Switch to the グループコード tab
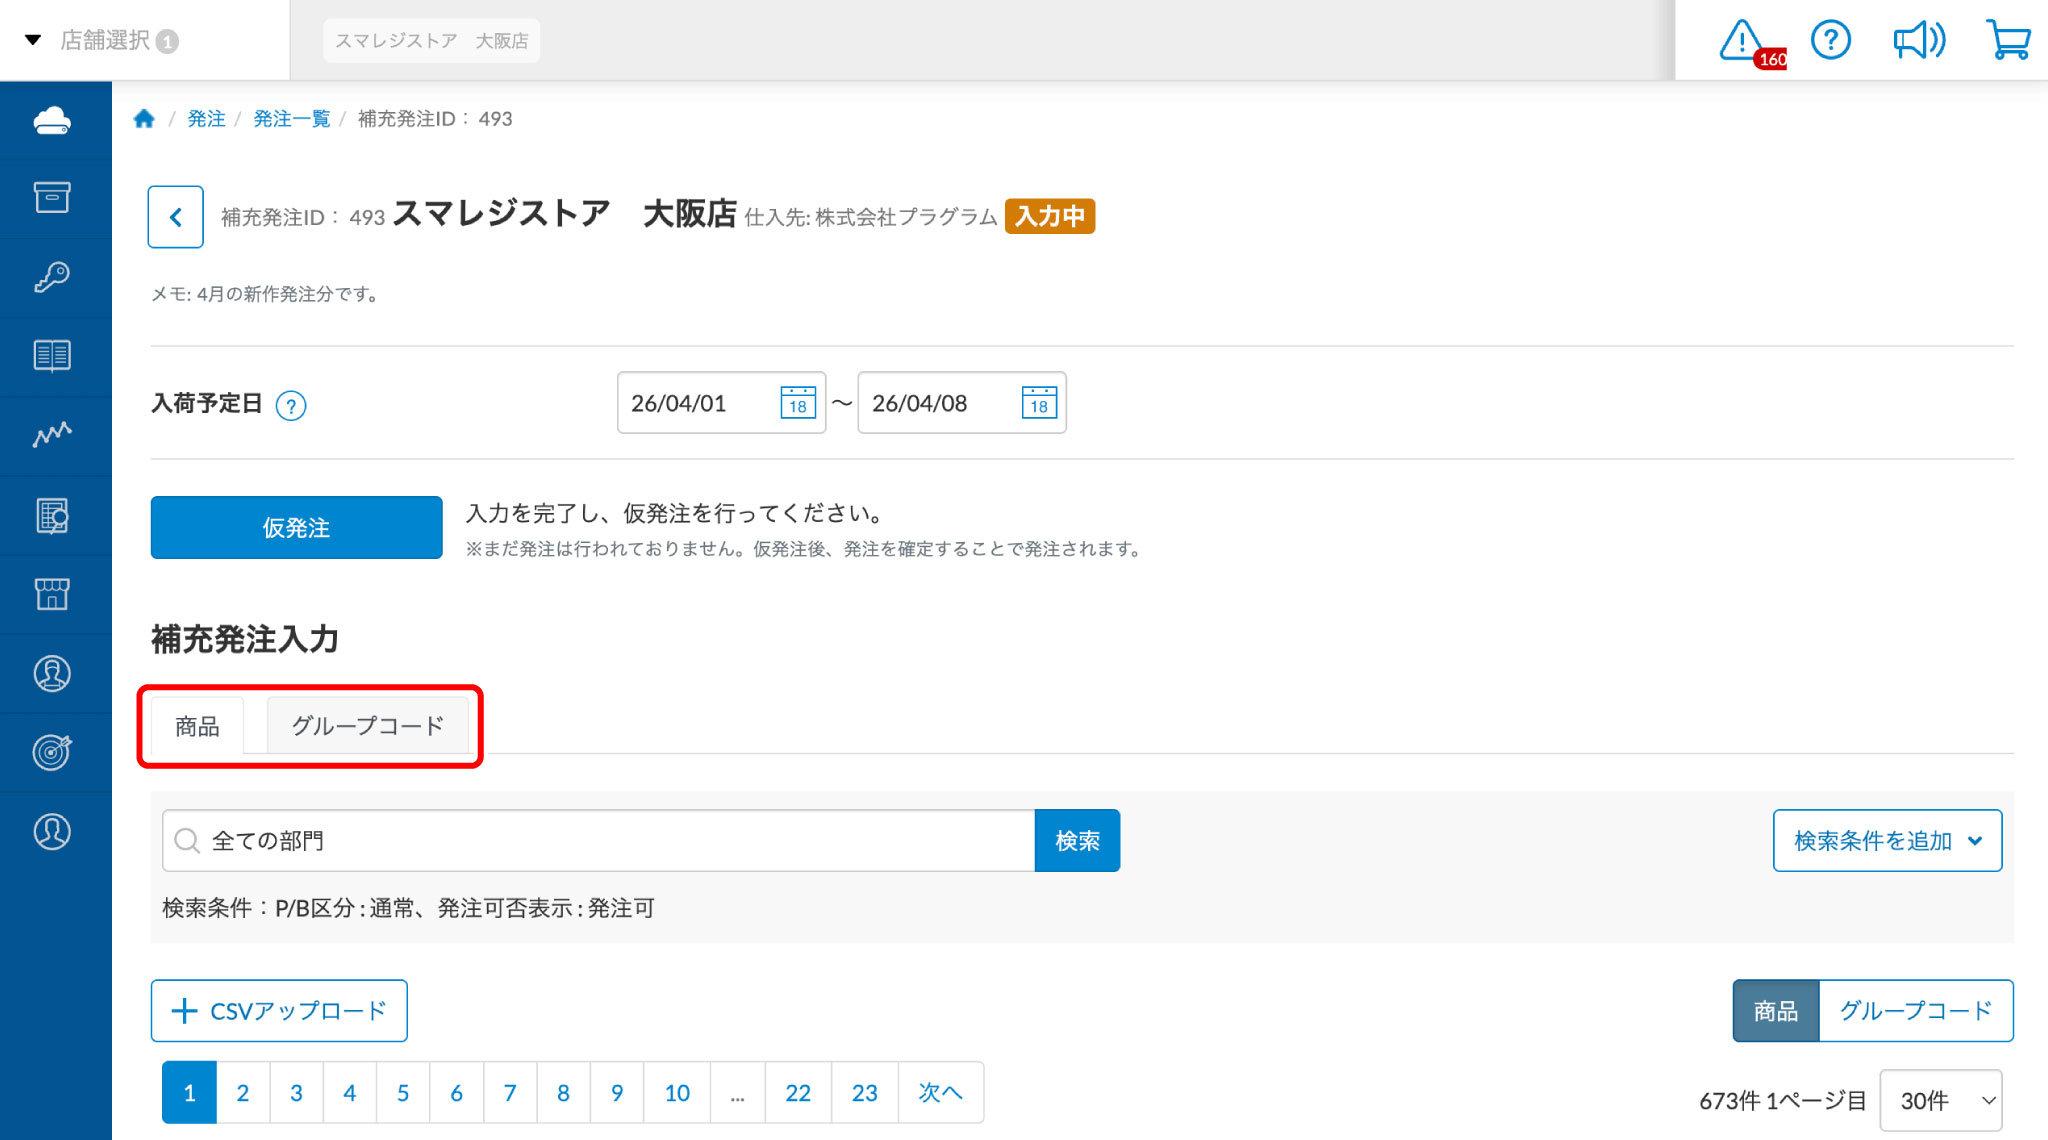This screenshot has height=1140, width=2048. pos(367,726)
